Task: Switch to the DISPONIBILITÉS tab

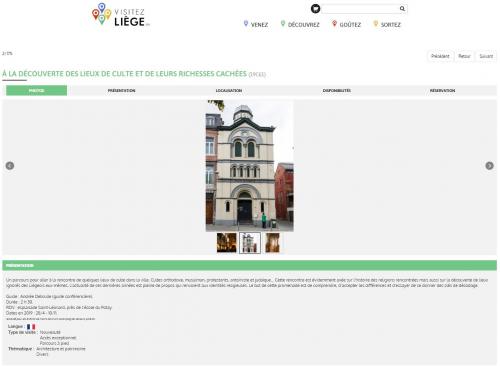Action: (336, 91)
